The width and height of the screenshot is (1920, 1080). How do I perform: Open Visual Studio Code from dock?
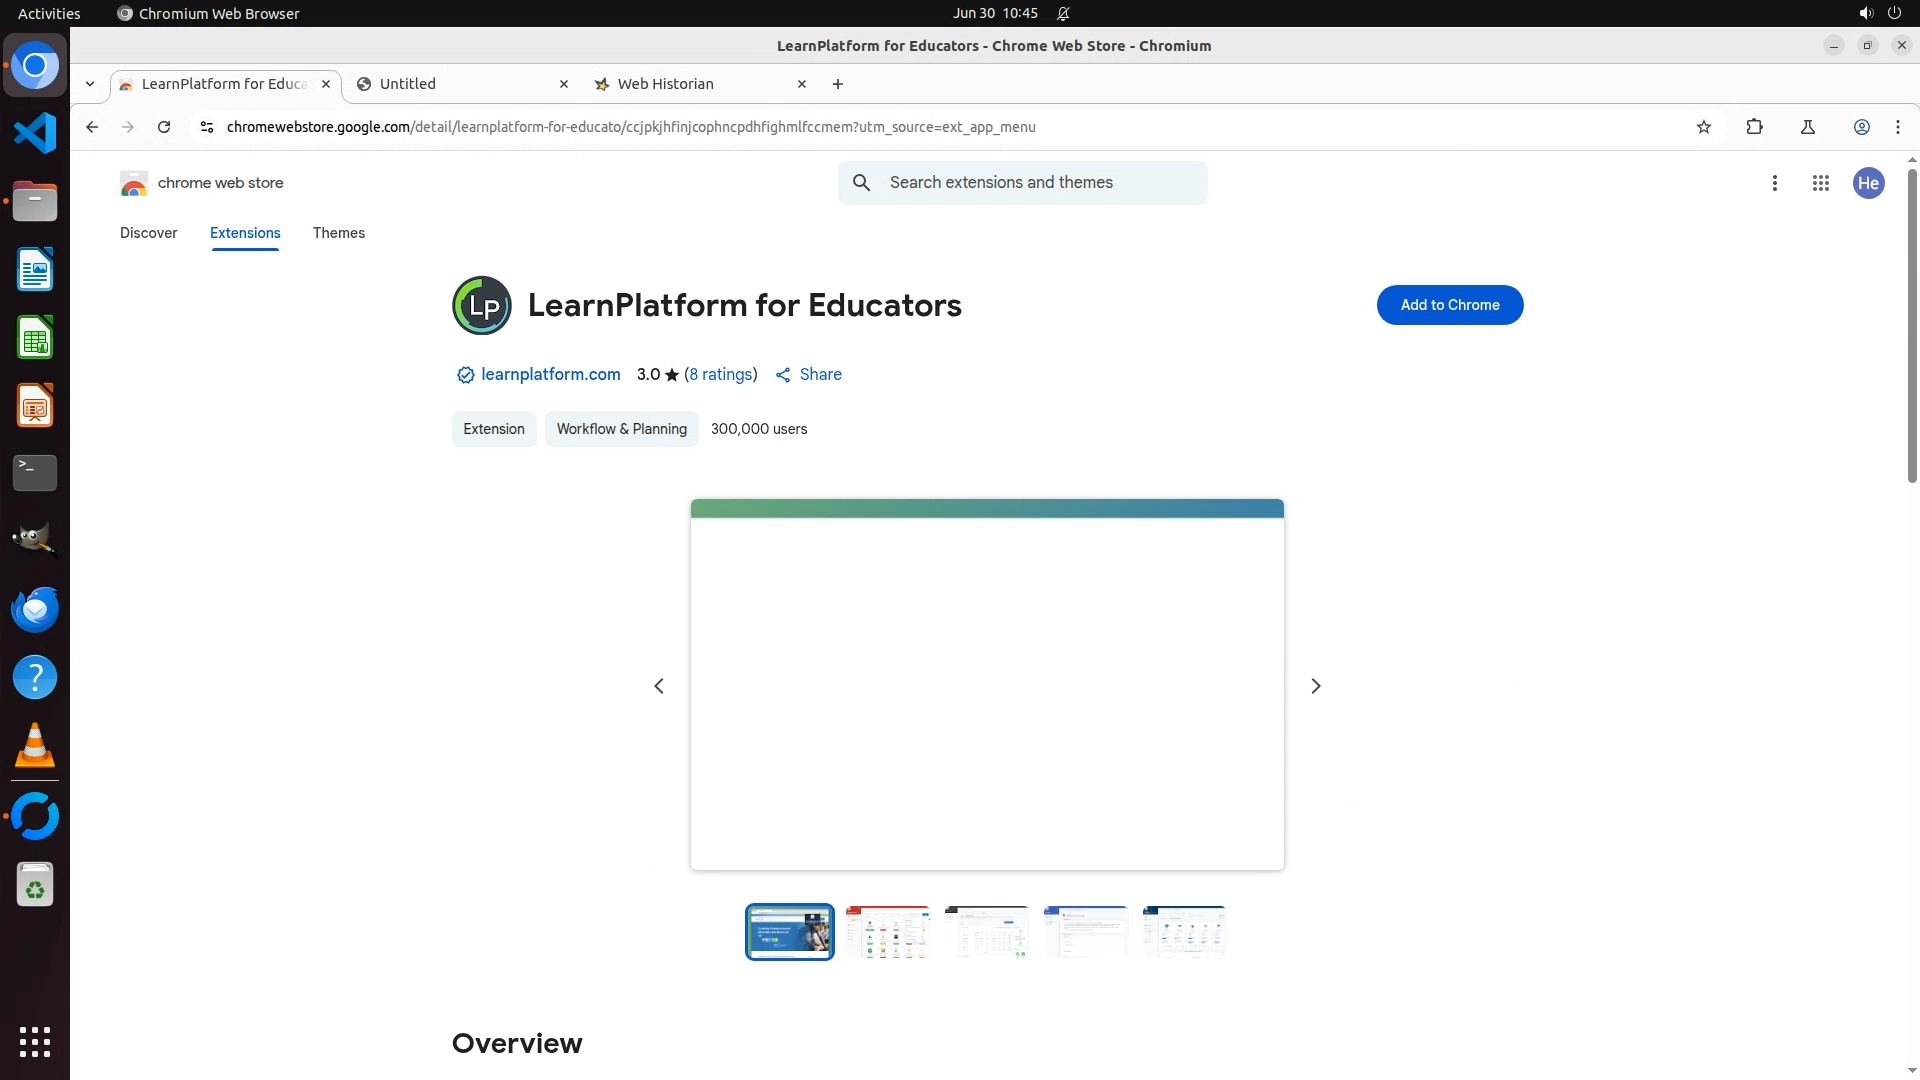tap(35, 133)
